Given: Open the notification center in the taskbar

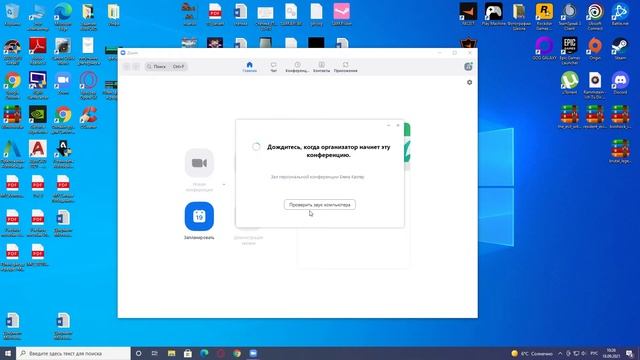Looking at the screenshot, I should 630,353.
